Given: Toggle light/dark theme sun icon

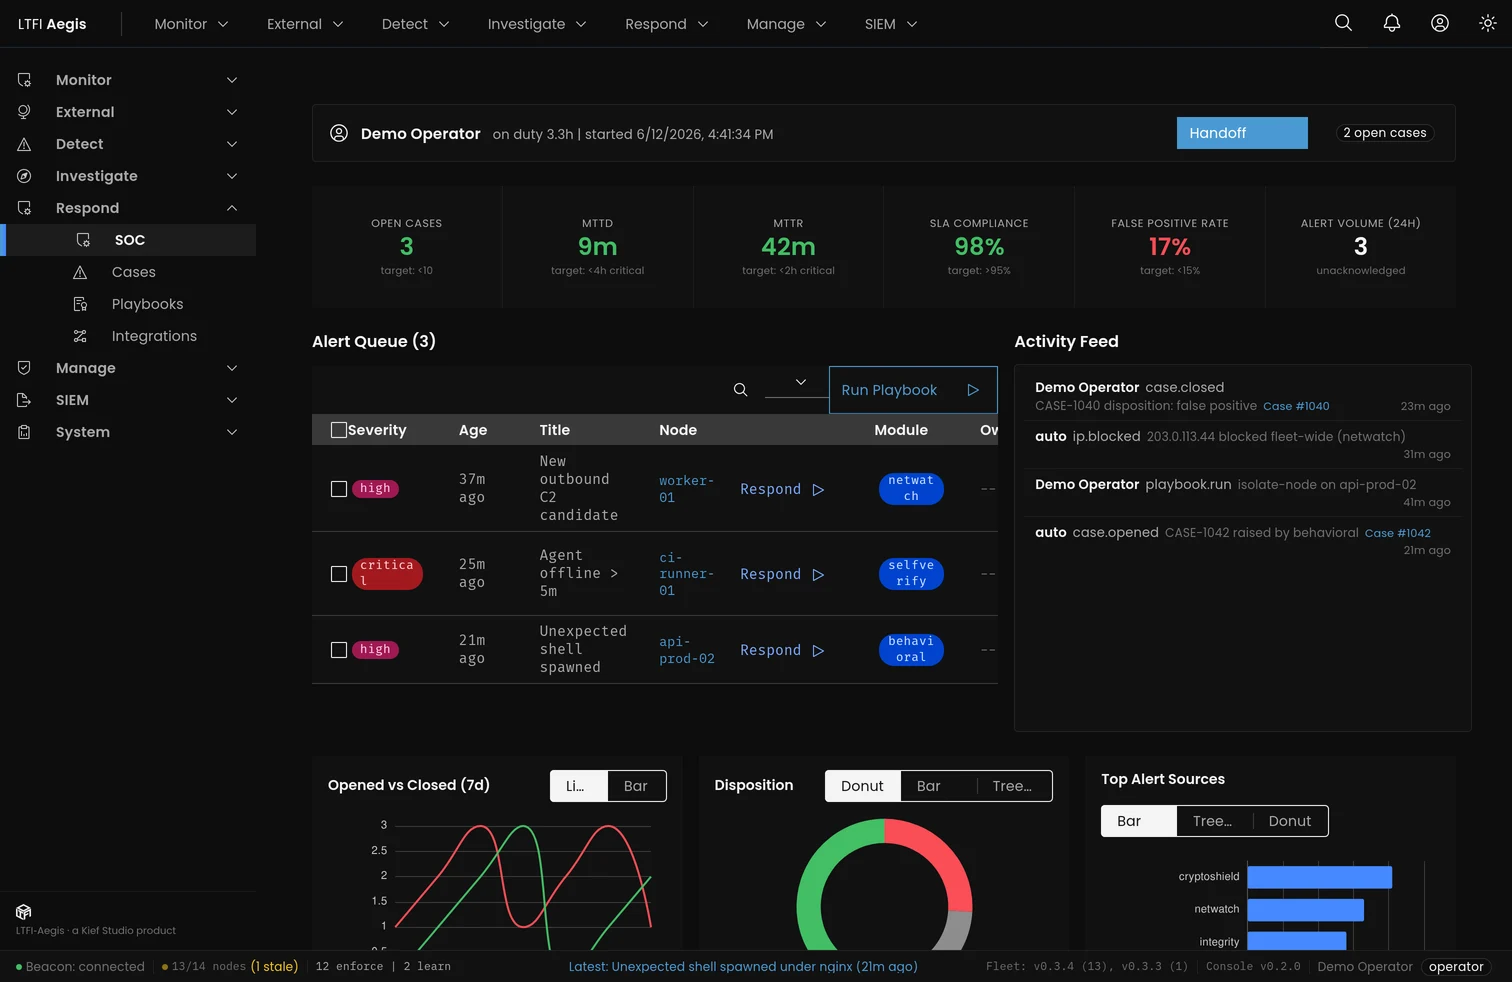Looking at the screenshot, I should coord(1487,23).
